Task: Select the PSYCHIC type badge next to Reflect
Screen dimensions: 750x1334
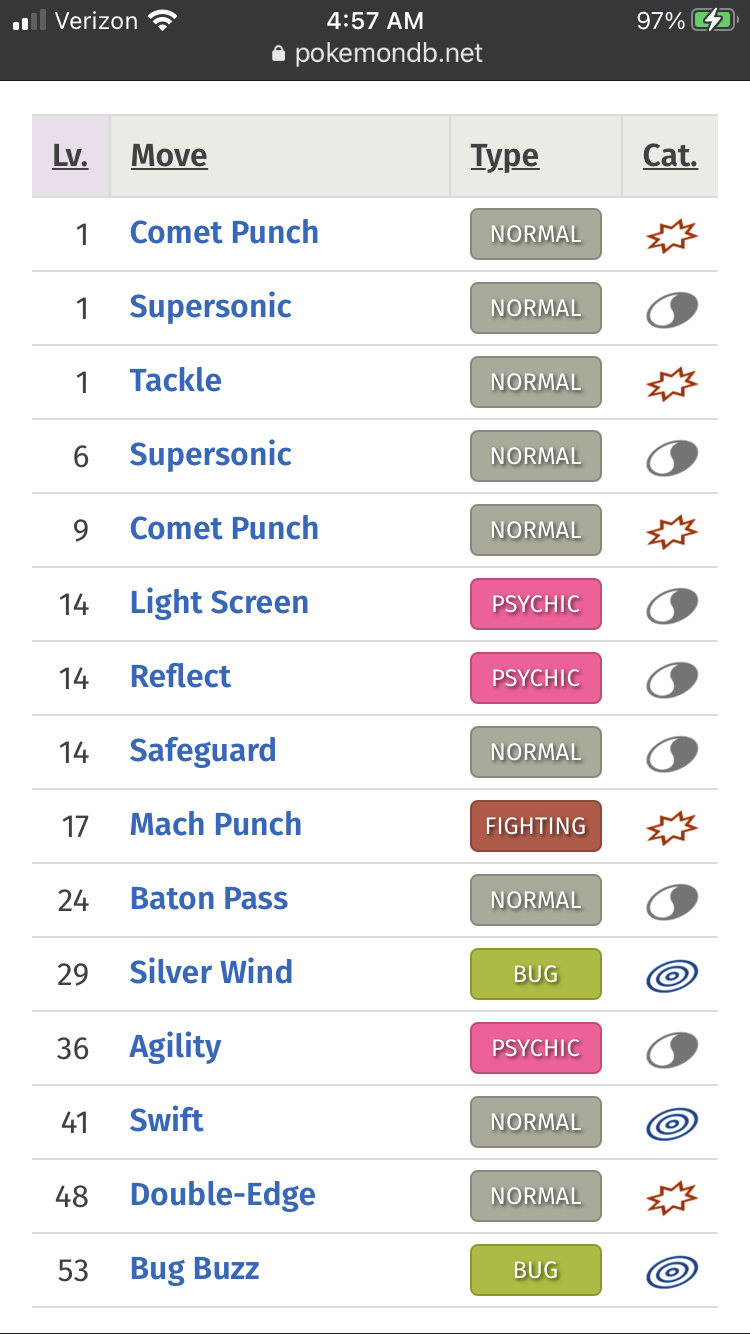Action: click(x=536, y=678)
